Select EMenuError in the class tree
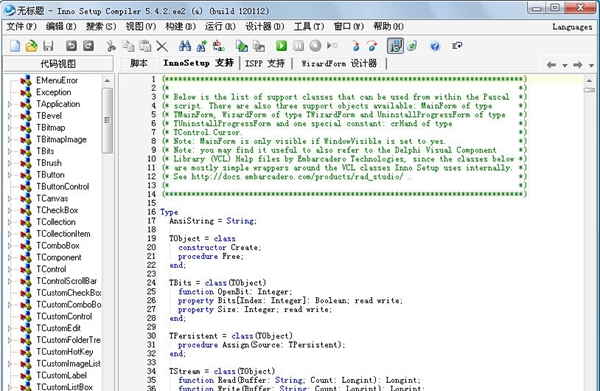The image size is (600, 391). (57, 80)
